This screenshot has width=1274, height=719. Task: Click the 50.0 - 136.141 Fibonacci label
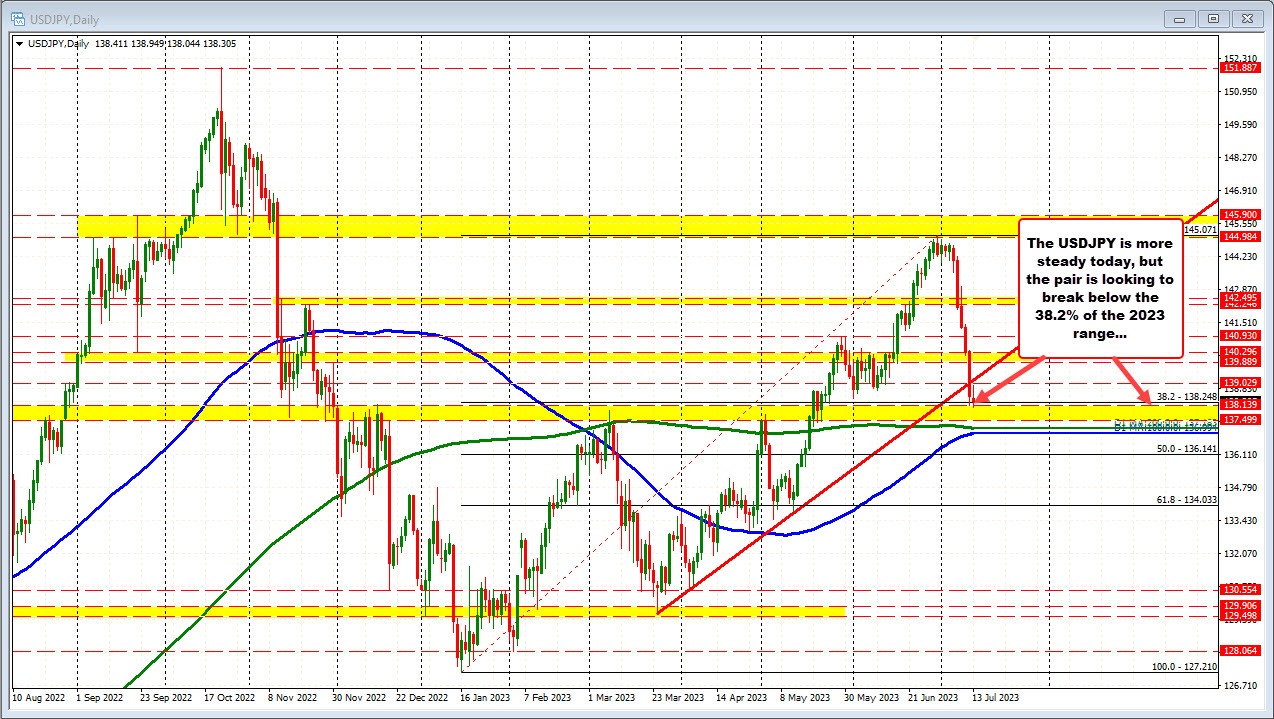point(1186,449)
